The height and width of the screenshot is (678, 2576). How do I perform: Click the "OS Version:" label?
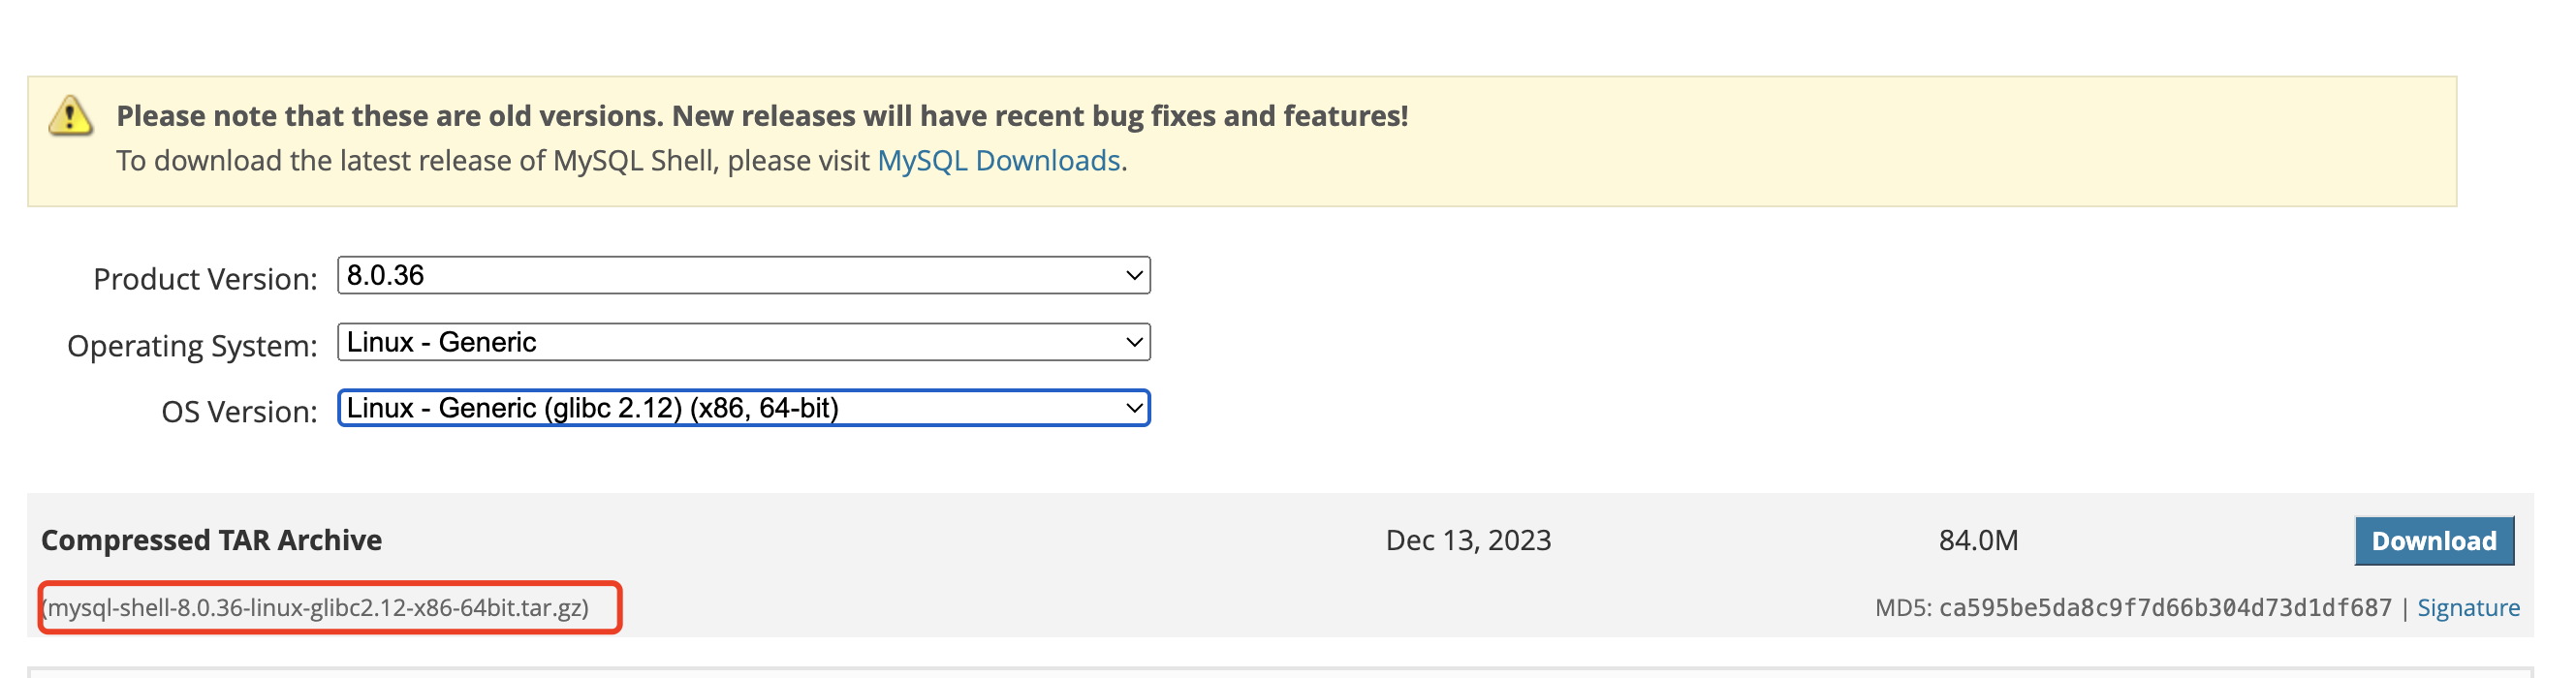pyautogui.click(x=239, y=412)
